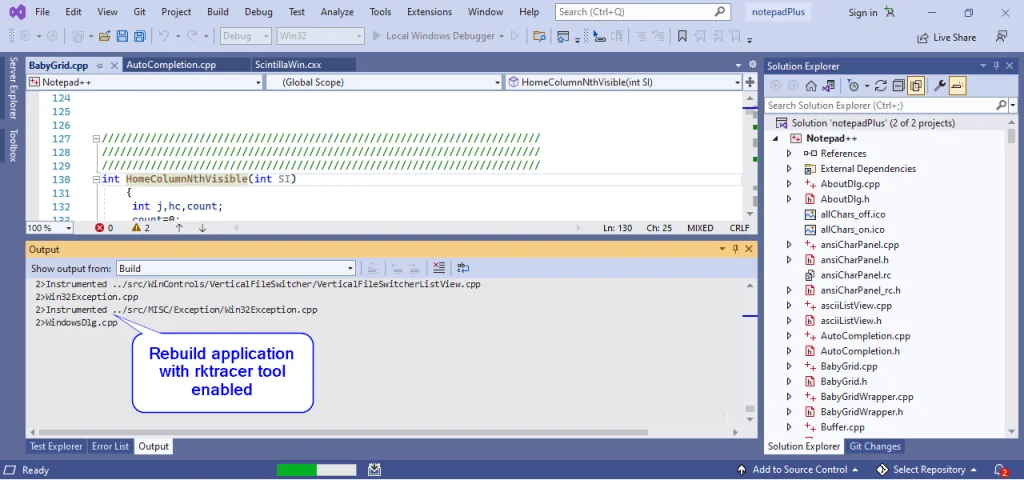Click Sign in link
The width and height of the screenshot is (1024, 480).
pyautogui.click(x=863, y=12)
